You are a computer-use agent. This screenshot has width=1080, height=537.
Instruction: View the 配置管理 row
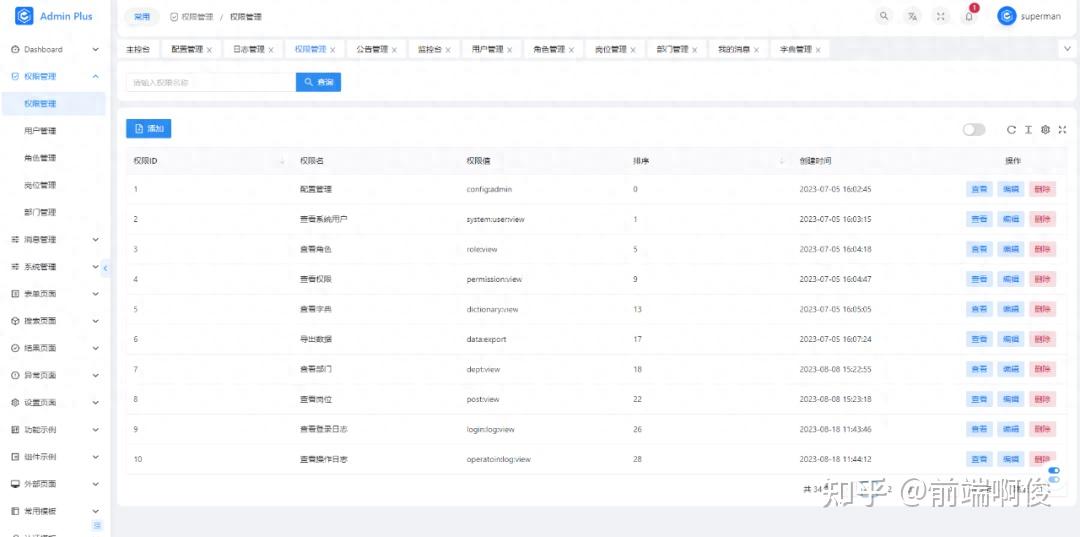pos(979,189)
